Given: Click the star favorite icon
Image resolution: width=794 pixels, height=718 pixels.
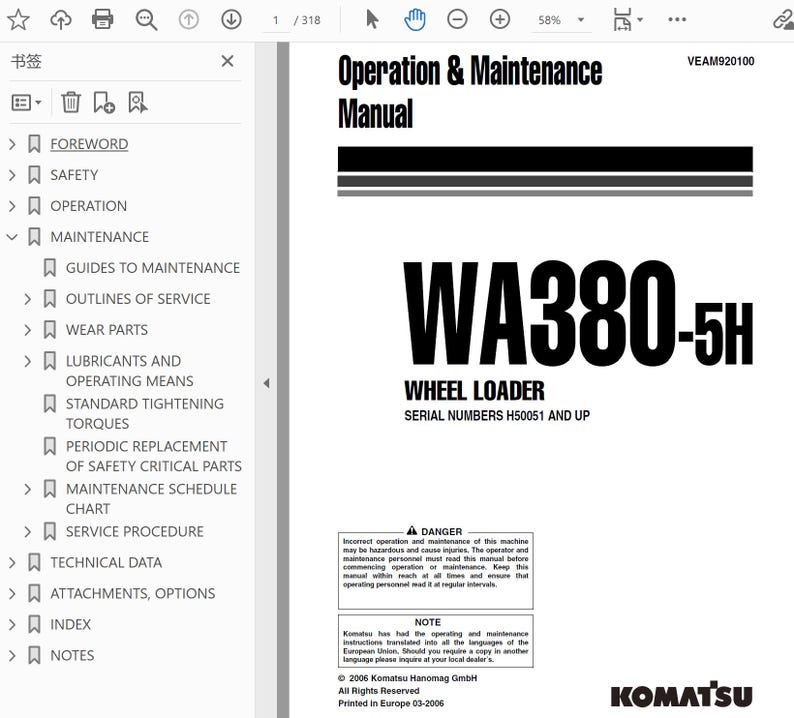Looking at the screenshot, I should pyautogui.click(x=18, y=20).
